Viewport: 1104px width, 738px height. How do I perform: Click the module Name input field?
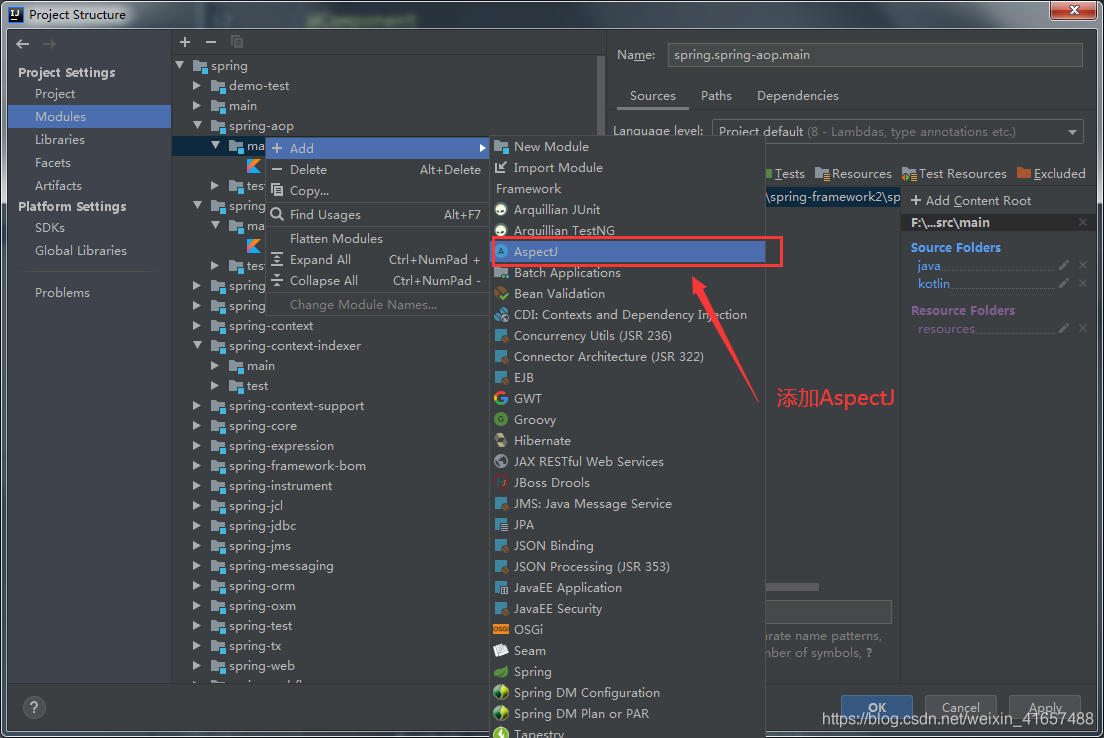(x=874, y=55)
